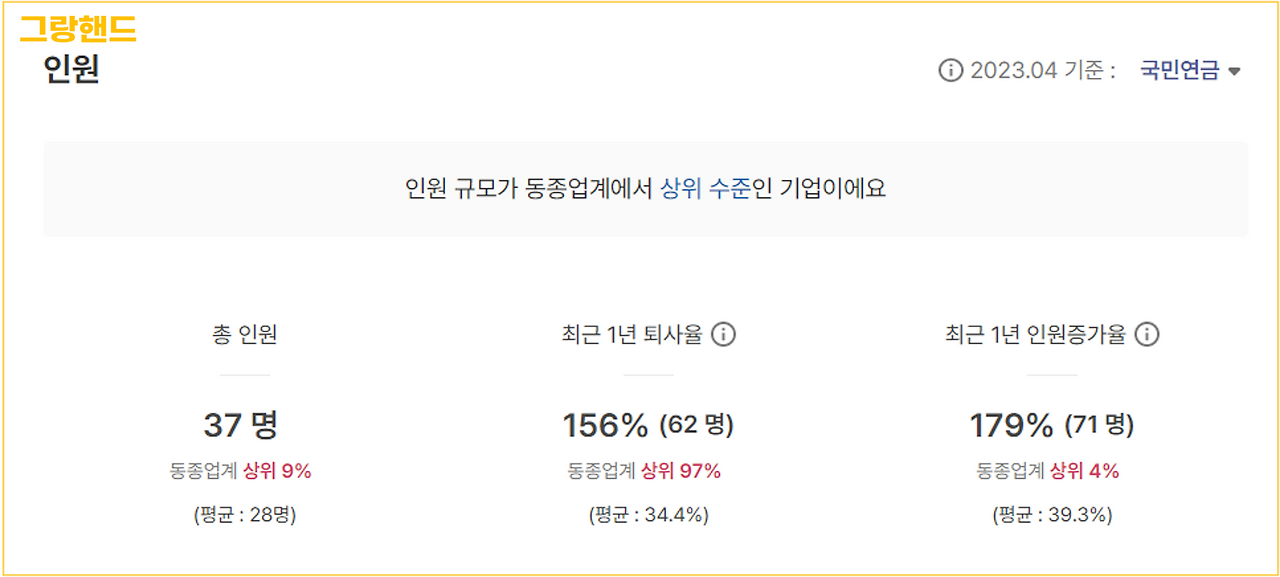Click the 2023.04 기준 date label

click(1042, 71)
